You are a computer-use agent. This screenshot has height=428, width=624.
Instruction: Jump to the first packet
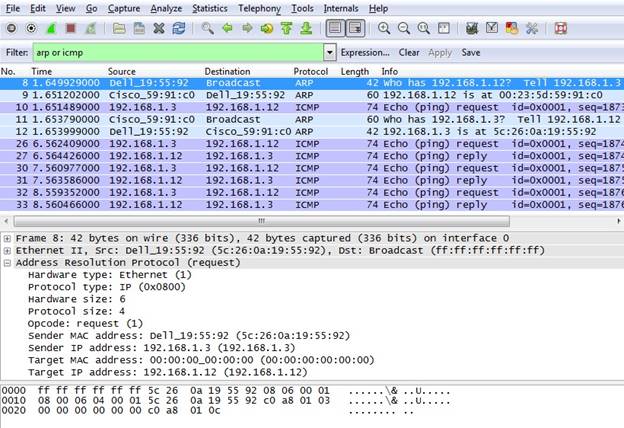tap(287, 28)
